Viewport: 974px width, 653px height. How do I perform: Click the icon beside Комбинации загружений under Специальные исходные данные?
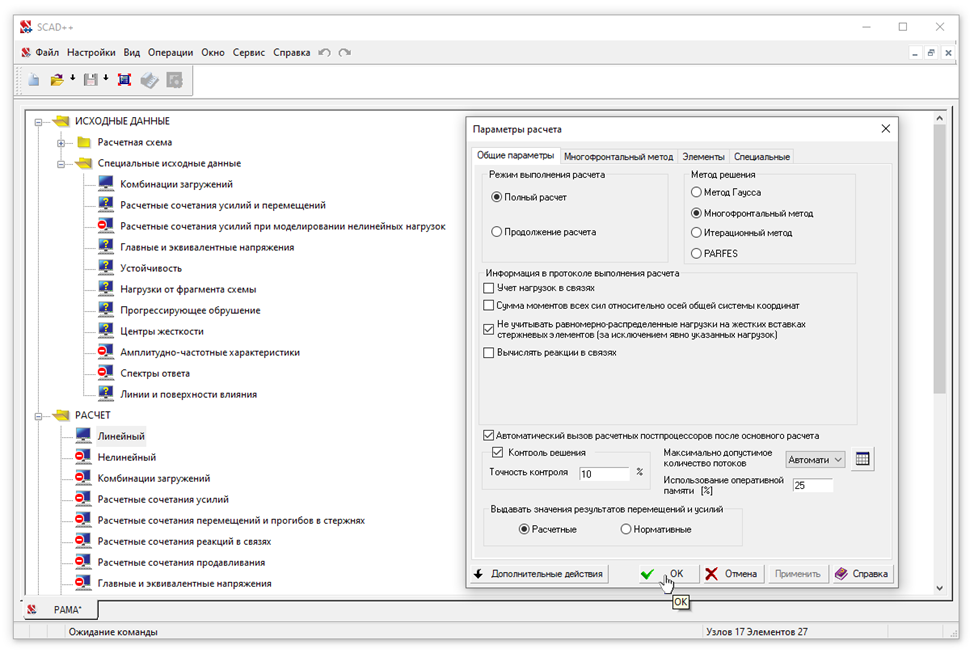[106, 184]
